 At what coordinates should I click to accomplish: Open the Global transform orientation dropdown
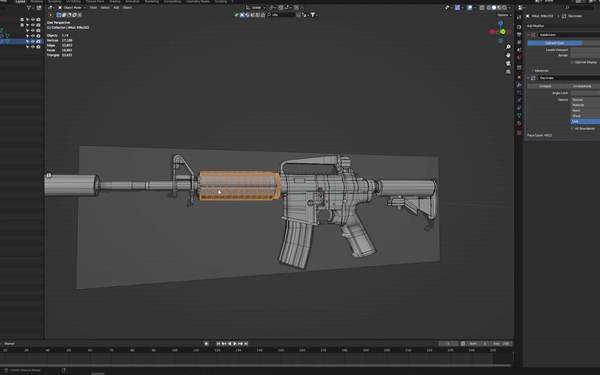pos(256,8)
